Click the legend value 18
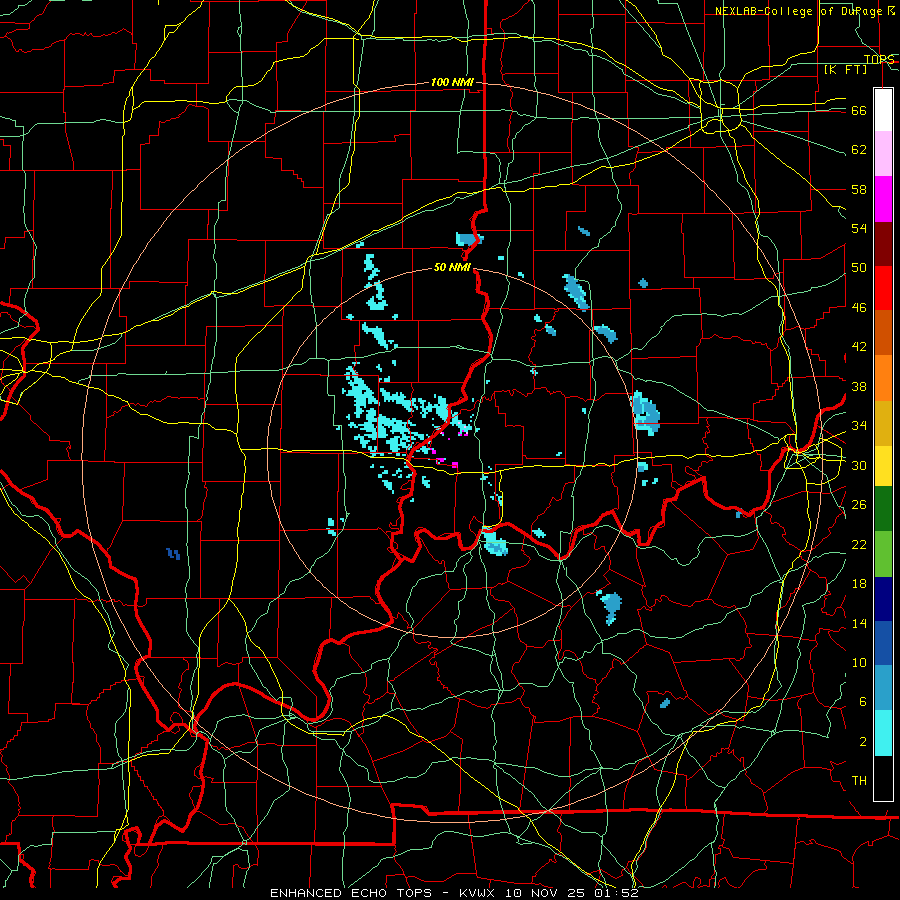Image resolution: width=900 pixels, height=900 pixels. (x=859, y=584)
